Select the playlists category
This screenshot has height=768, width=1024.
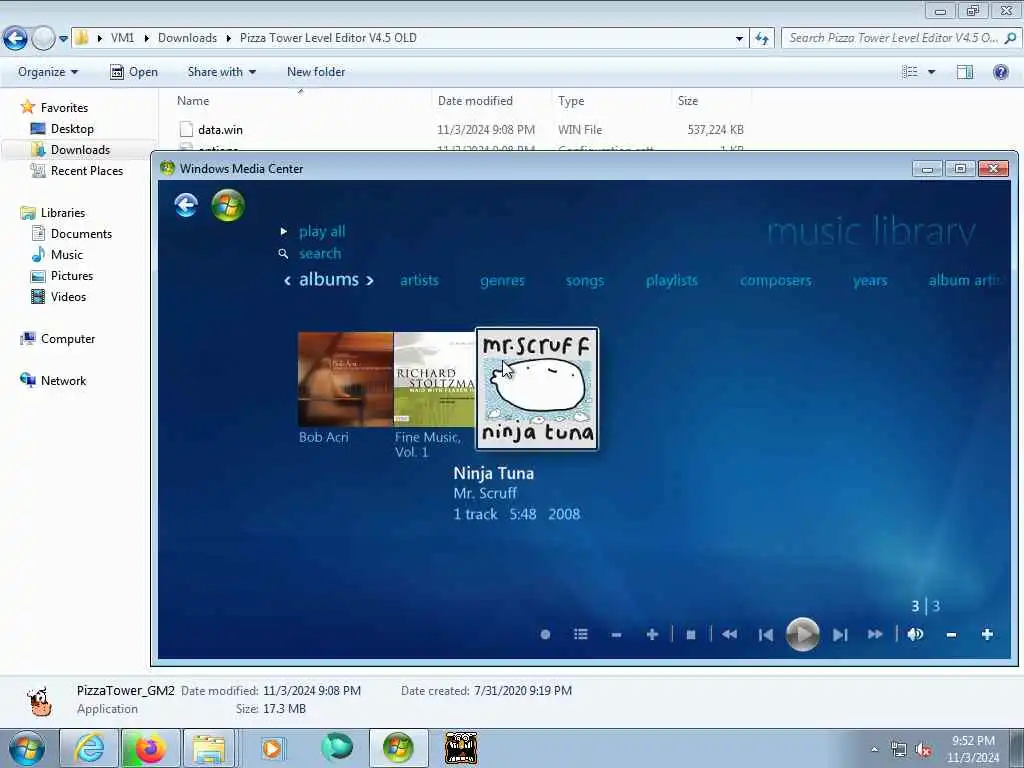pyautogui.click(x=671, y=280)
